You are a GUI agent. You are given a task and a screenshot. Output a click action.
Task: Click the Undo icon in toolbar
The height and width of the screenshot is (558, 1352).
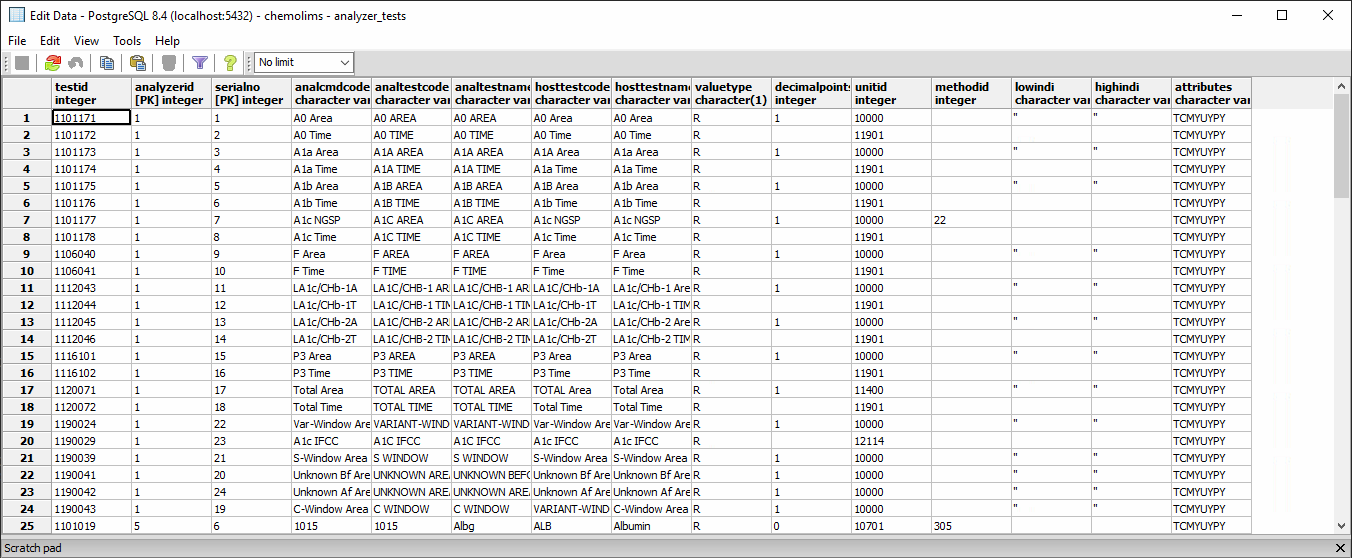click(77, 63)
